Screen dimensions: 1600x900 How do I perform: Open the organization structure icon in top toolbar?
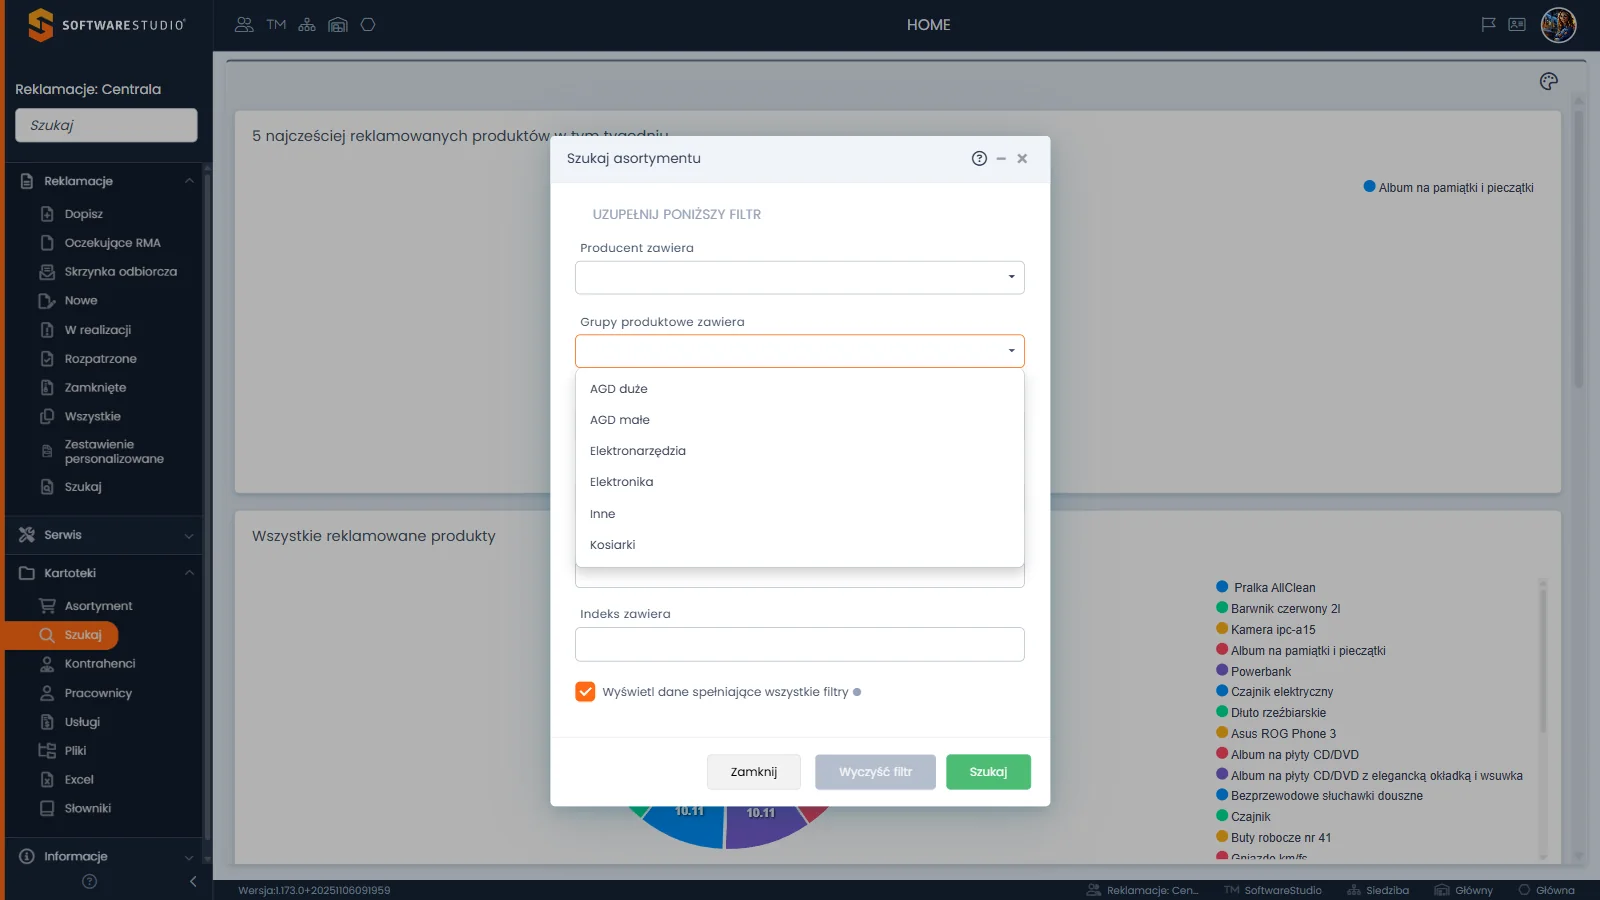[307, 25]
